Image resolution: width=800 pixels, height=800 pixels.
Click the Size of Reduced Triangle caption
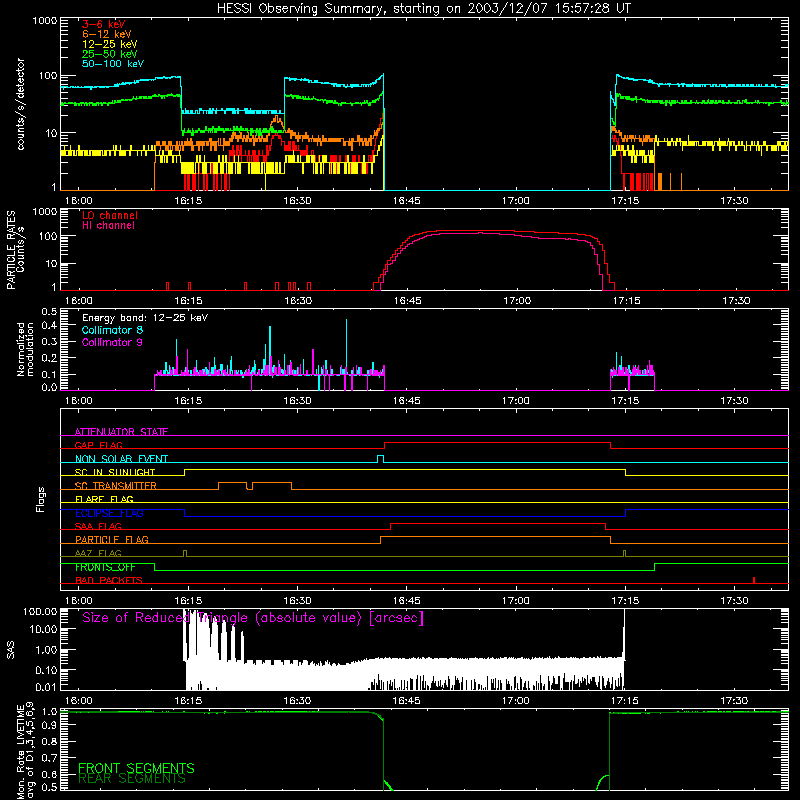coord(253,618)
